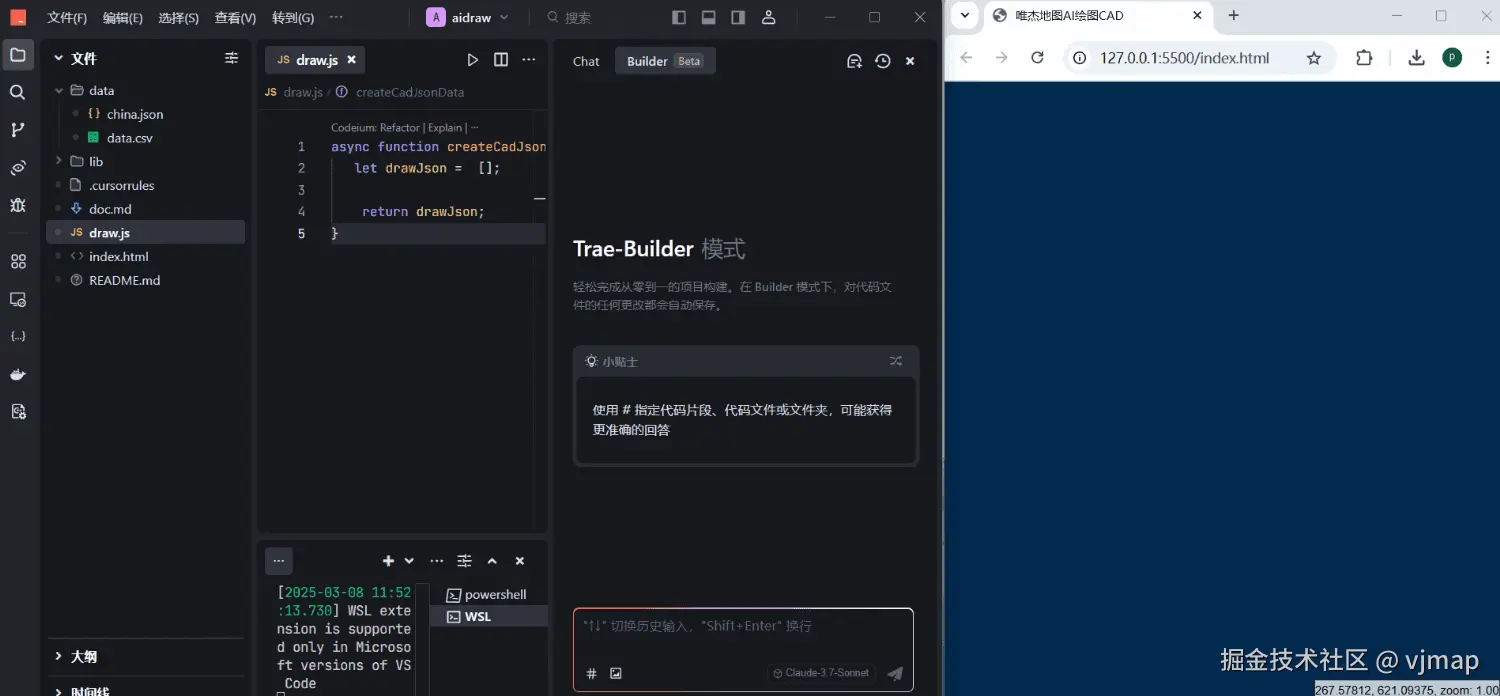This screenshot has height=696, width=1500.
Task: Maximize the terminal panel with the chevron
Action: click(x=492, y=561)
